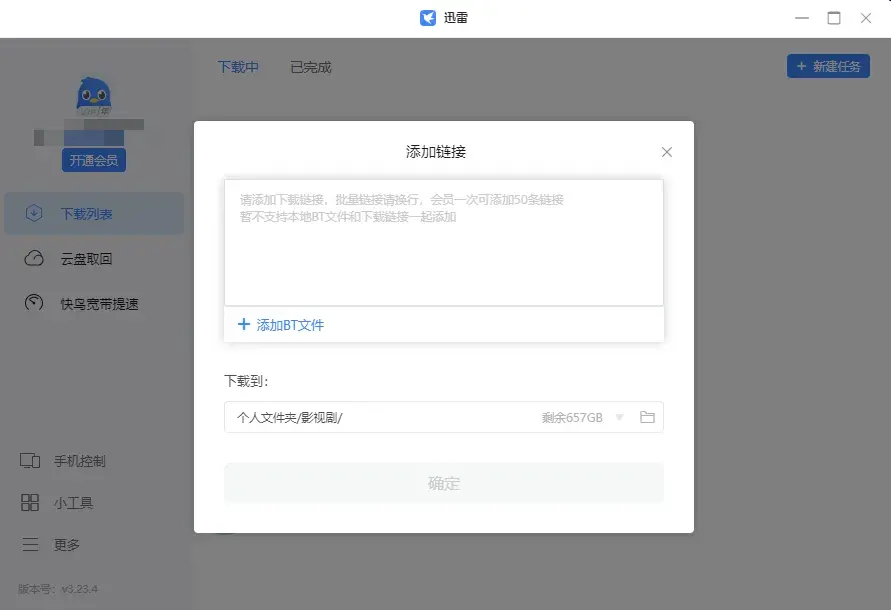Click the 开通会员 membership button
The image size is (891, 610).
pyautogui.click(x=94, y=160)
